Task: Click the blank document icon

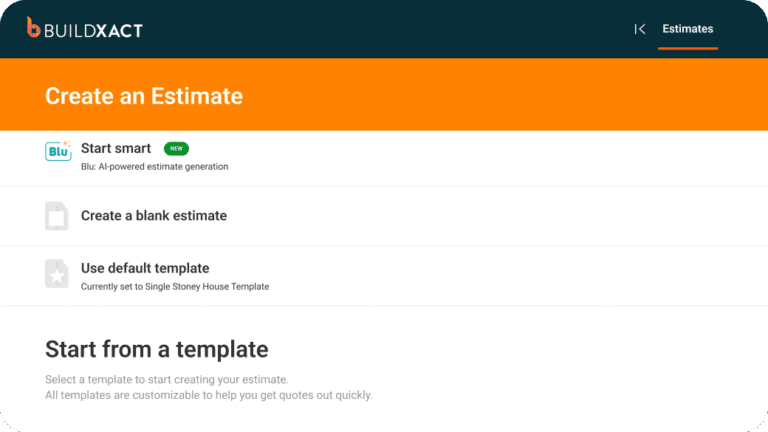Action: pos(58,216)
